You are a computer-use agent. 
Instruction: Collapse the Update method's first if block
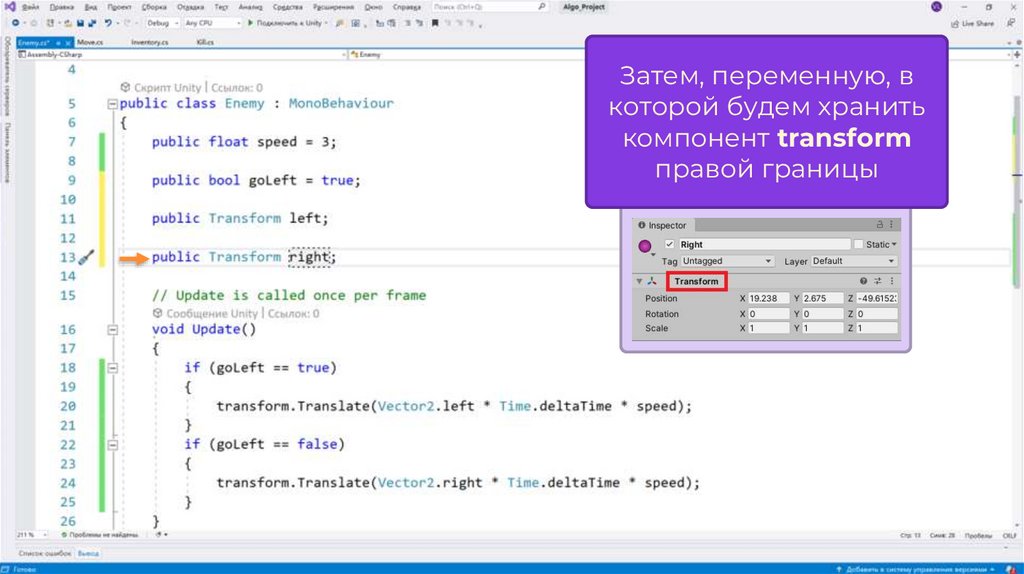tap(112, 368)
